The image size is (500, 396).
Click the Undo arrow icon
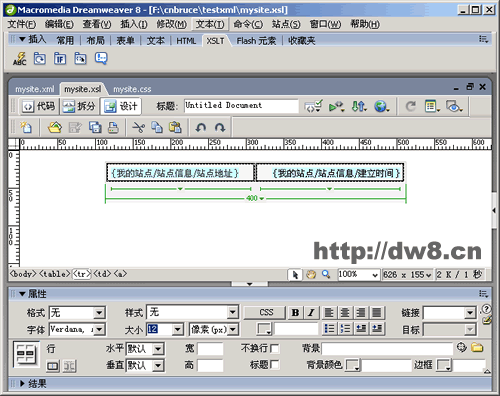(x=201, y=127)
